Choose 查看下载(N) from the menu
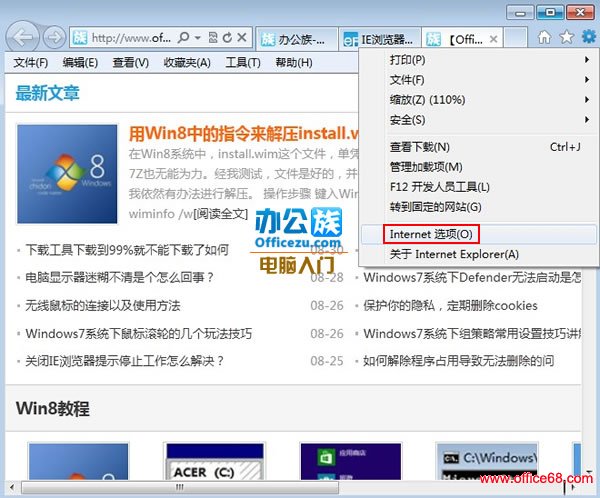Viewport: 600px width, 498px height. point(479,147)
